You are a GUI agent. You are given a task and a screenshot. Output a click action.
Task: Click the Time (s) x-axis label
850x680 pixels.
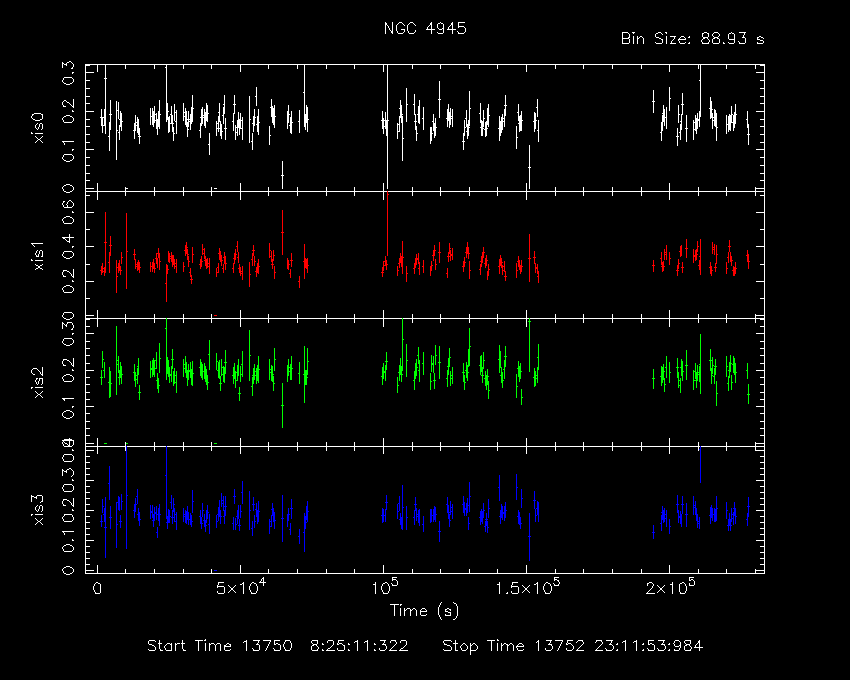(x=424, y=611)
